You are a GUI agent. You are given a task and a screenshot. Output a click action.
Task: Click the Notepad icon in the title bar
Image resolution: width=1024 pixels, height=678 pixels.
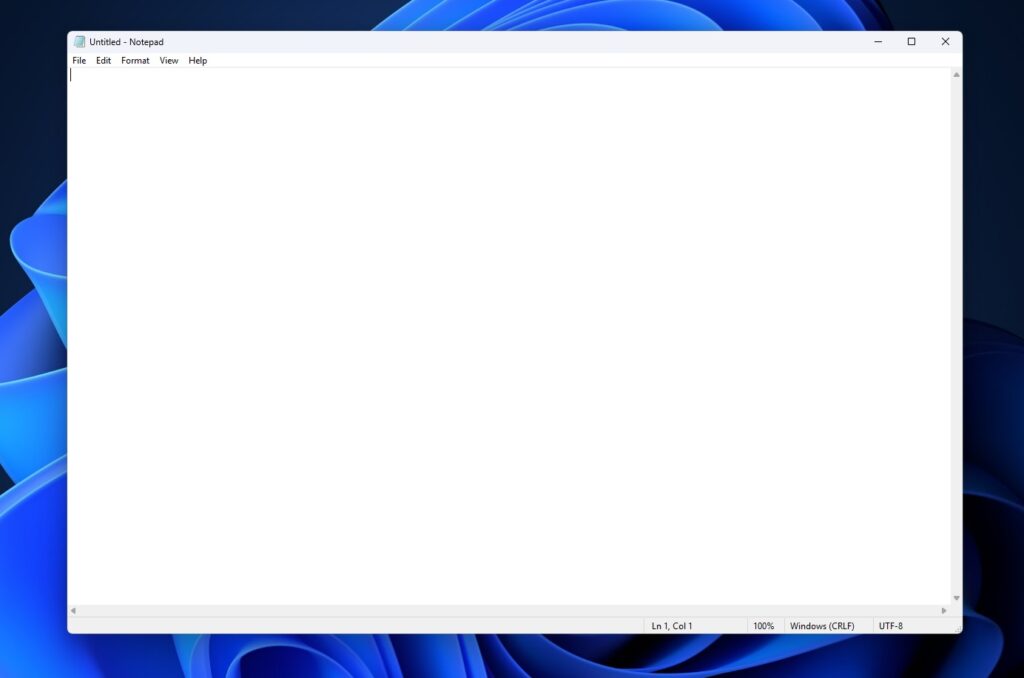[78, 41]
